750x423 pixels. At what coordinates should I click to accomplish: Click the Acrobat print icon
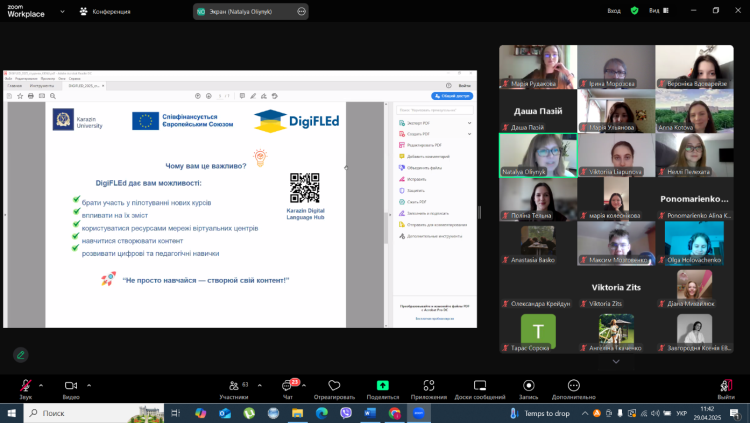point(31,96)
